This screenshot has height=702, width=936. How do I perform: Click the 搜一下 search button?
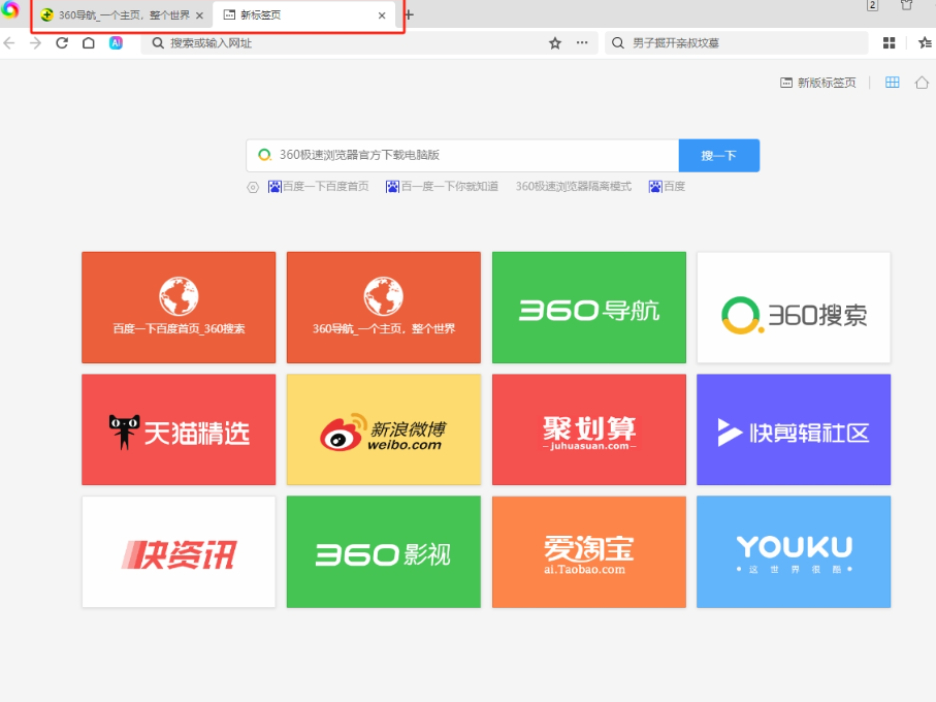(719, 156)
